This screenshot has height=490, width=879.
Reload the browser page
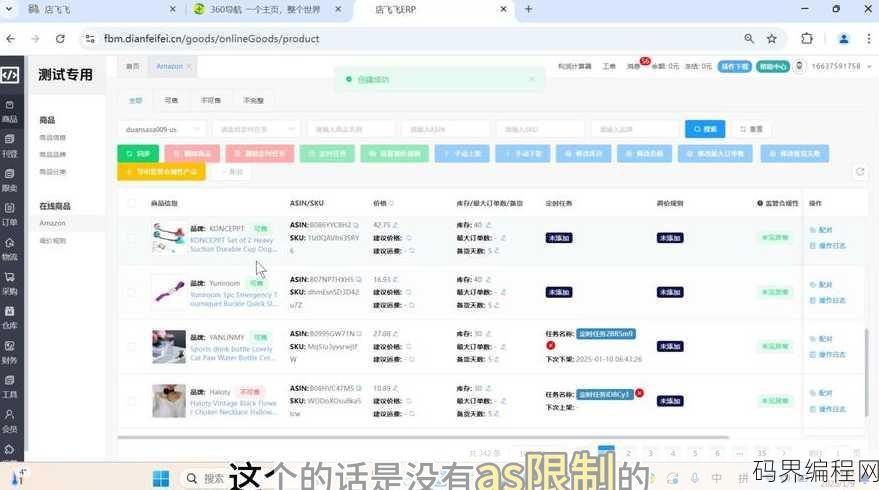[x=60, y=39]
